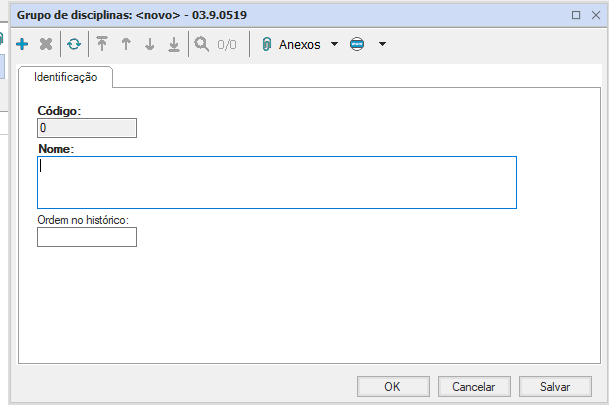Expand the Anexos dropdown arrow

click(334, 45)
